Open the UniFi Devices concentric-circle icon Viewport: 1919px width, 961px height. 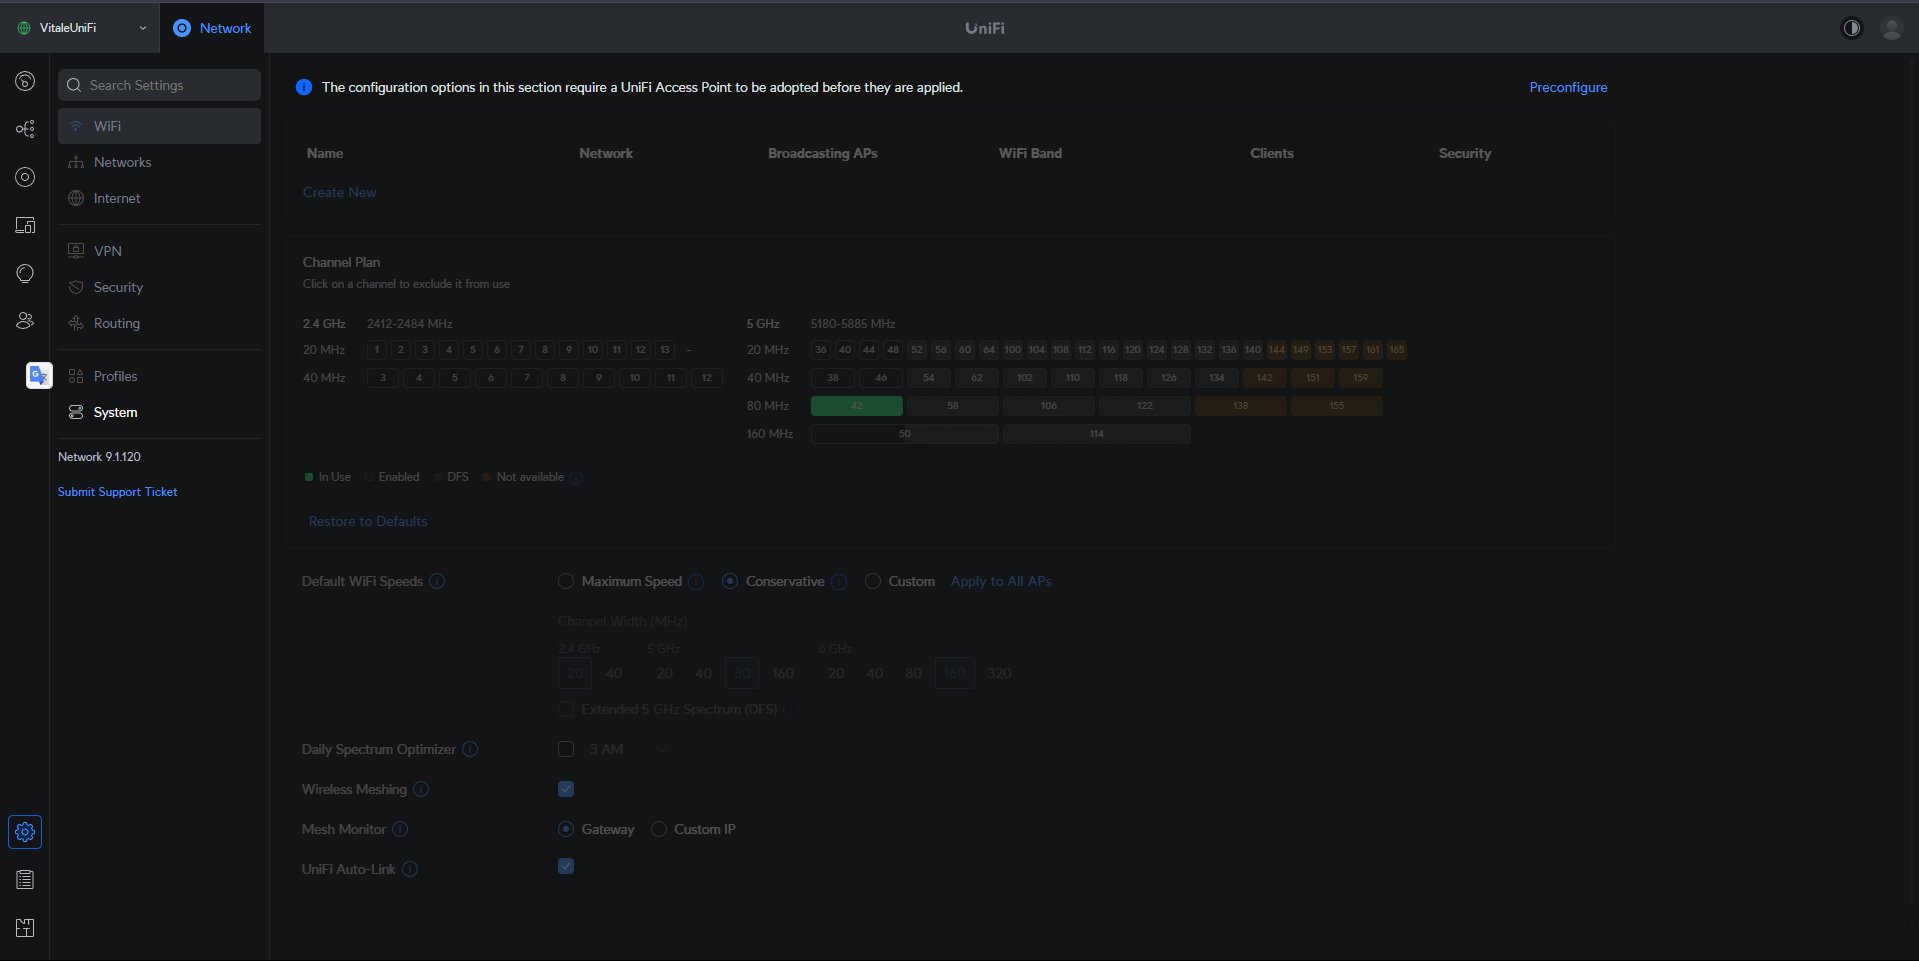(25, 177)
